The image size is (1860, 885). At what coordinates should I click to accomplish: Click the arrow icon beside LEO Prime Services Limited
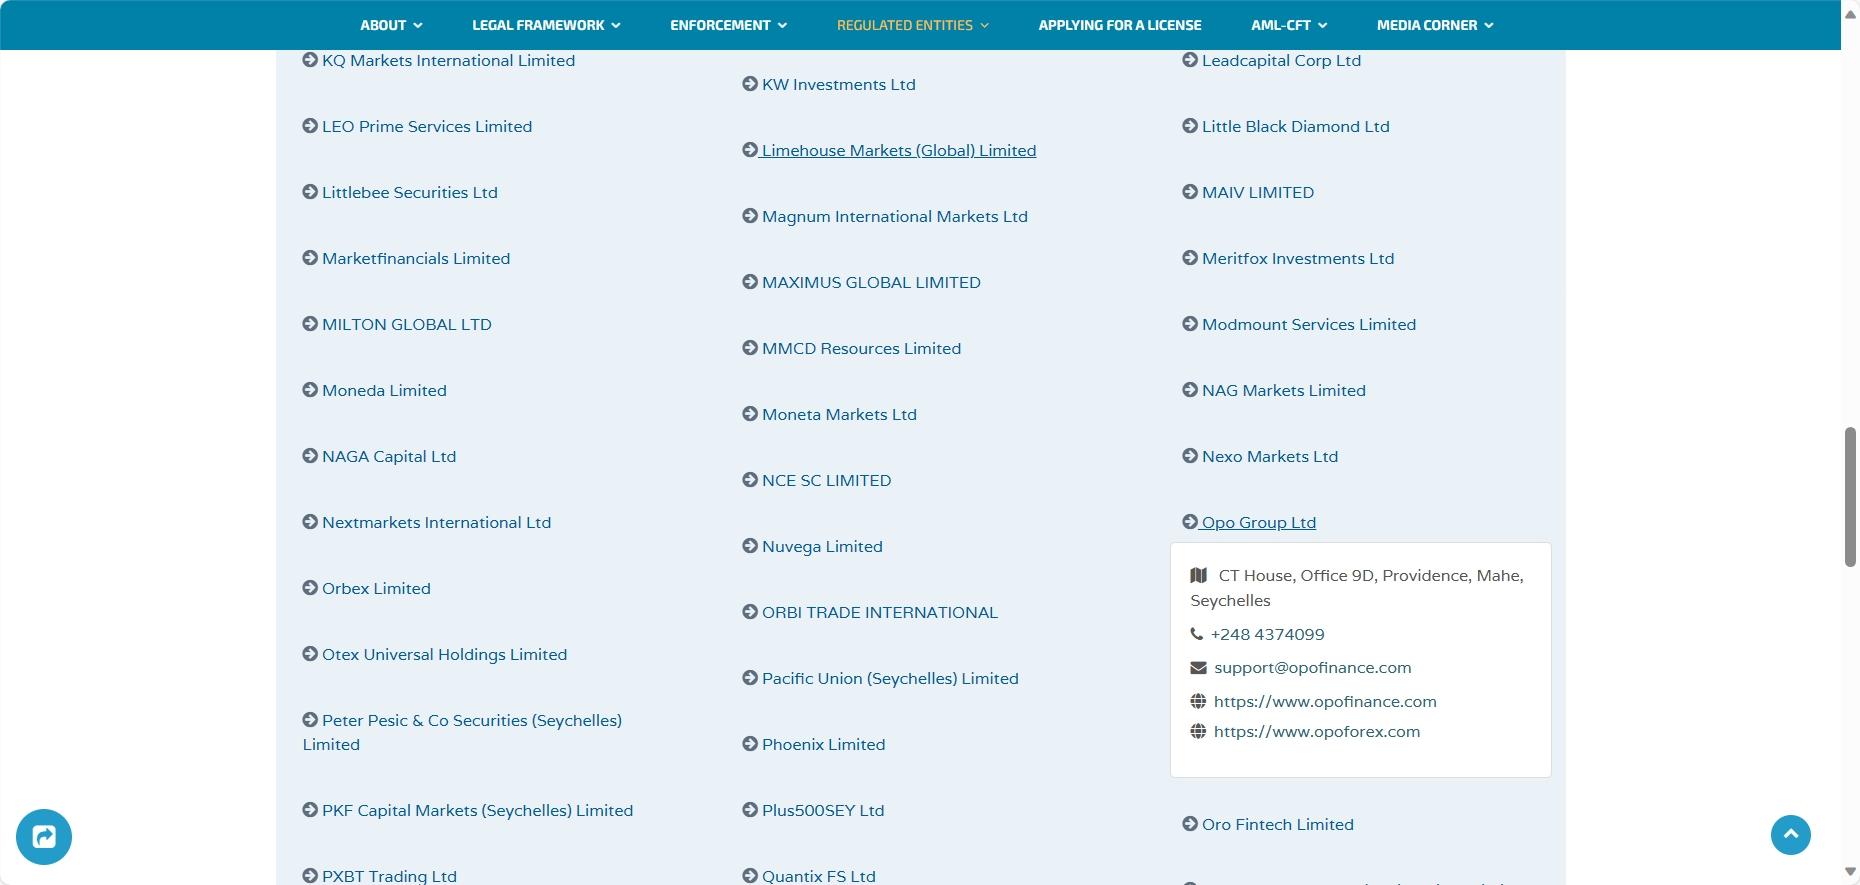pos(310,126)
